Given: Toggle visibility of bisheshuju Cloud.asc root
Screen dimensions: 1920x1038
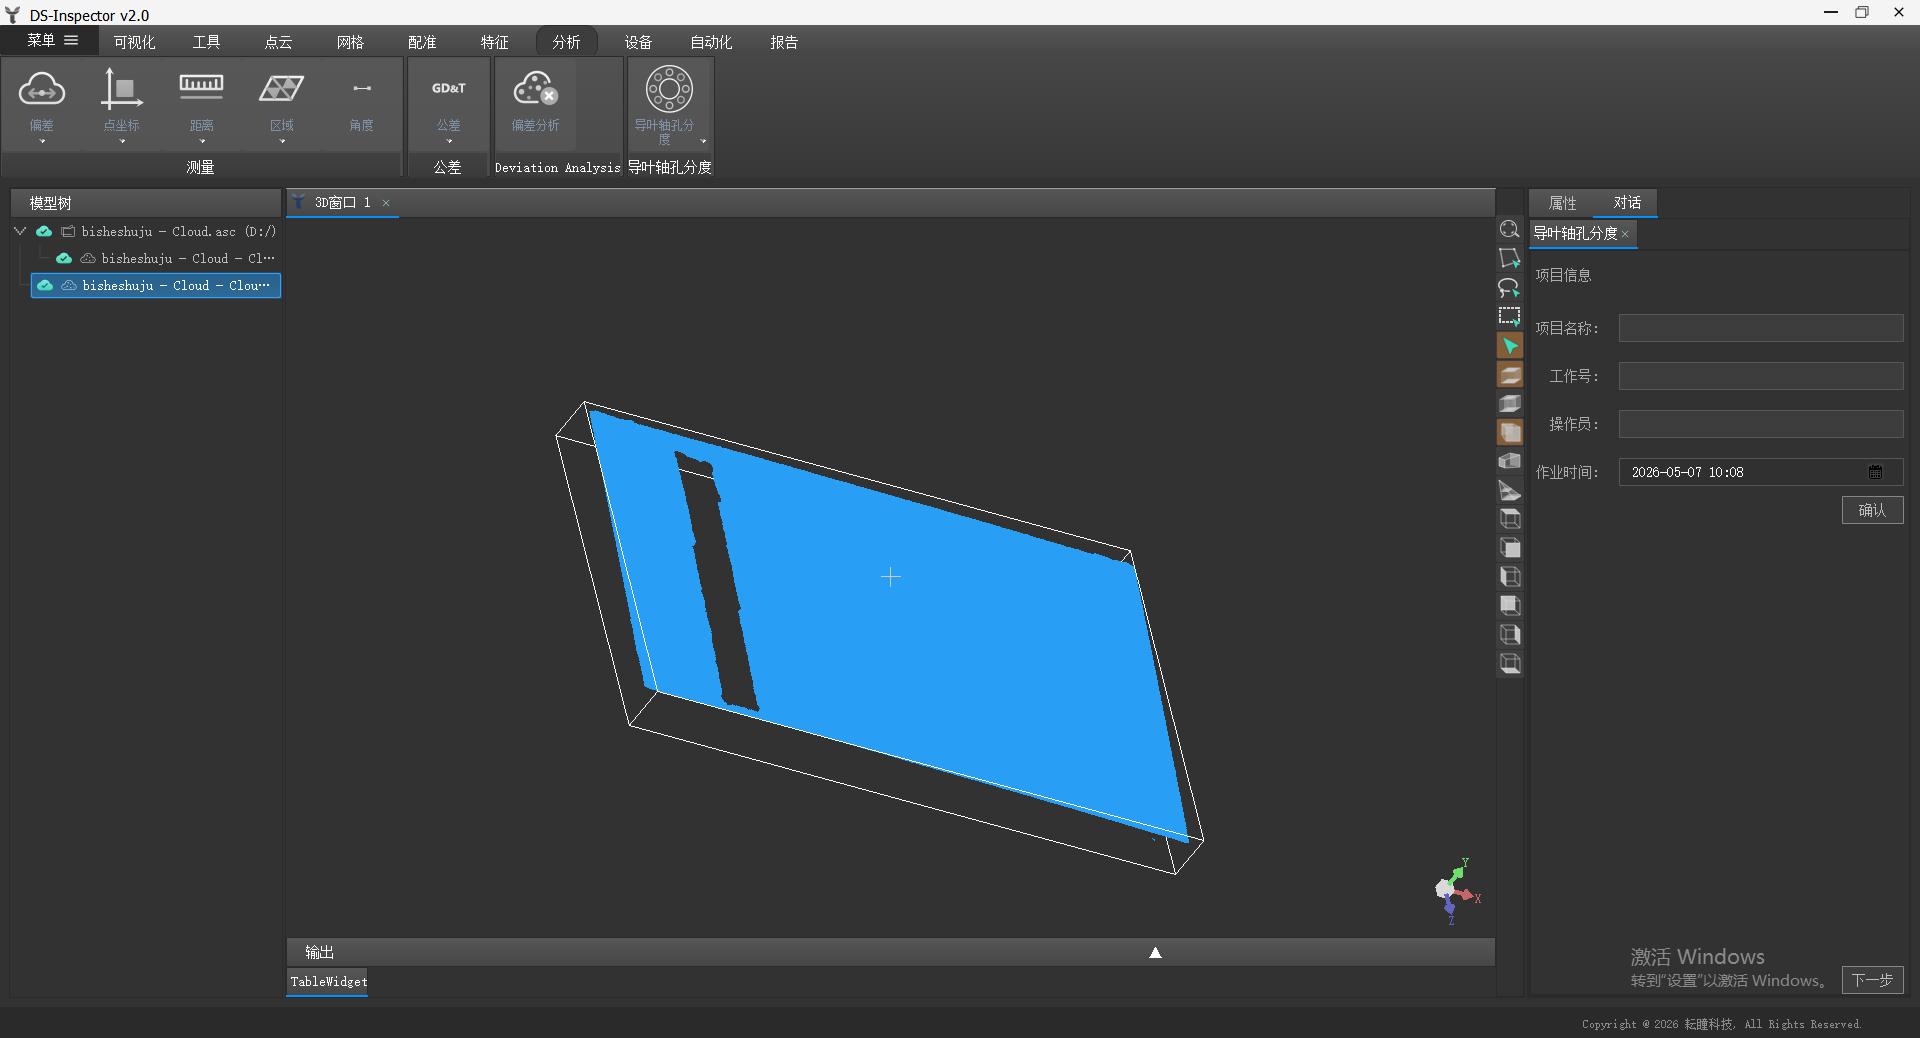Looking at the screenshot, I should pos(44,231).
